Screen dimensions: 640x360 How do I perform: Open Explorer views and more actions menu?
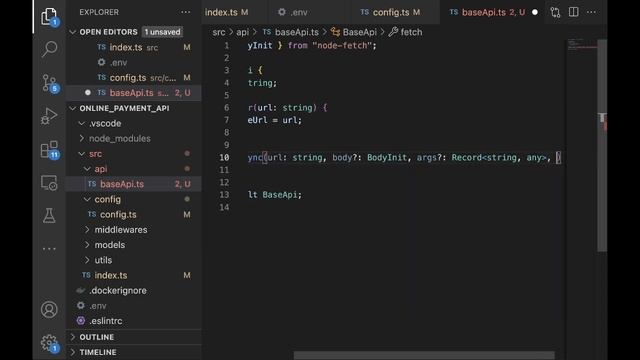click(x=186, y=12)
